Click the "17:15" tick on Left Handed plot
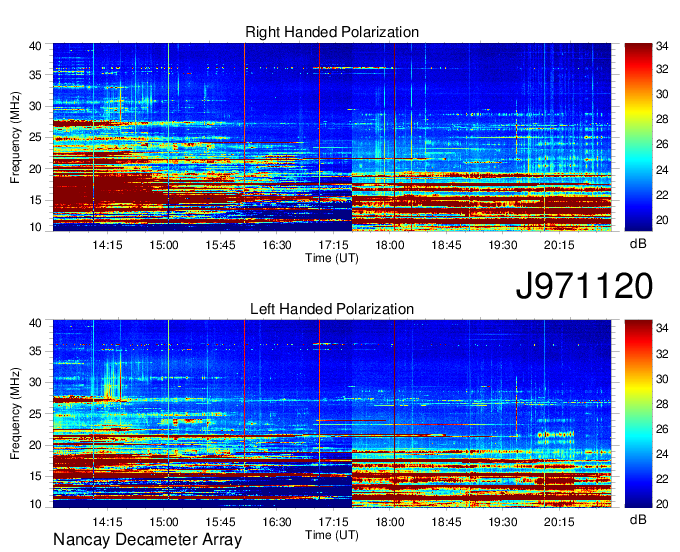The height and width of the screenshot is (552, 680). tap(333, 522)
